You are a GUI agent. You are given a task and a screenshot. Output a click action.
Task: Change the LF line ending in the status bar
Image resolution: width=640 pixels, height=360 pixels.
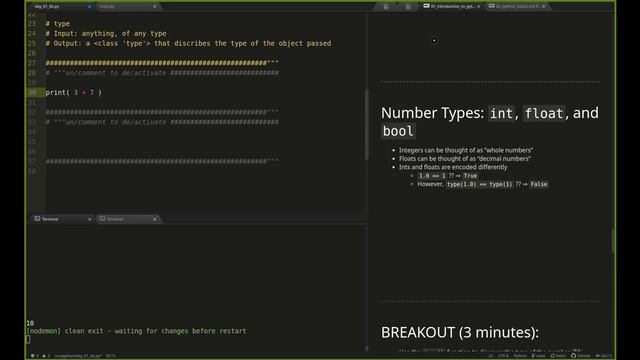click(491, 356)
